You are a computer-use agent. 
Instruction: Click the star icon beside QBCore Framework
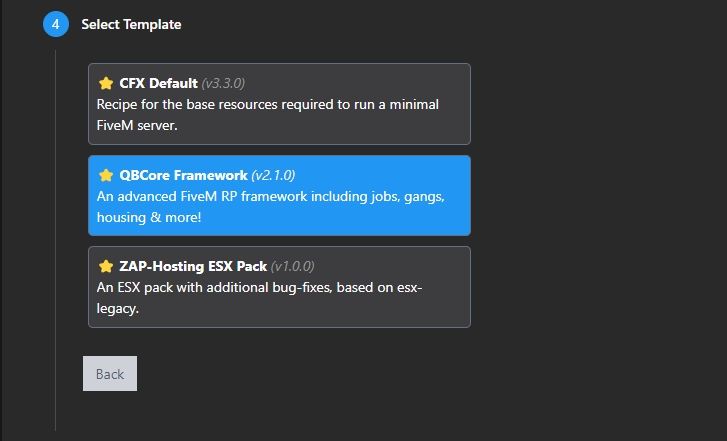pyautogui.click(x=105, y=175)
